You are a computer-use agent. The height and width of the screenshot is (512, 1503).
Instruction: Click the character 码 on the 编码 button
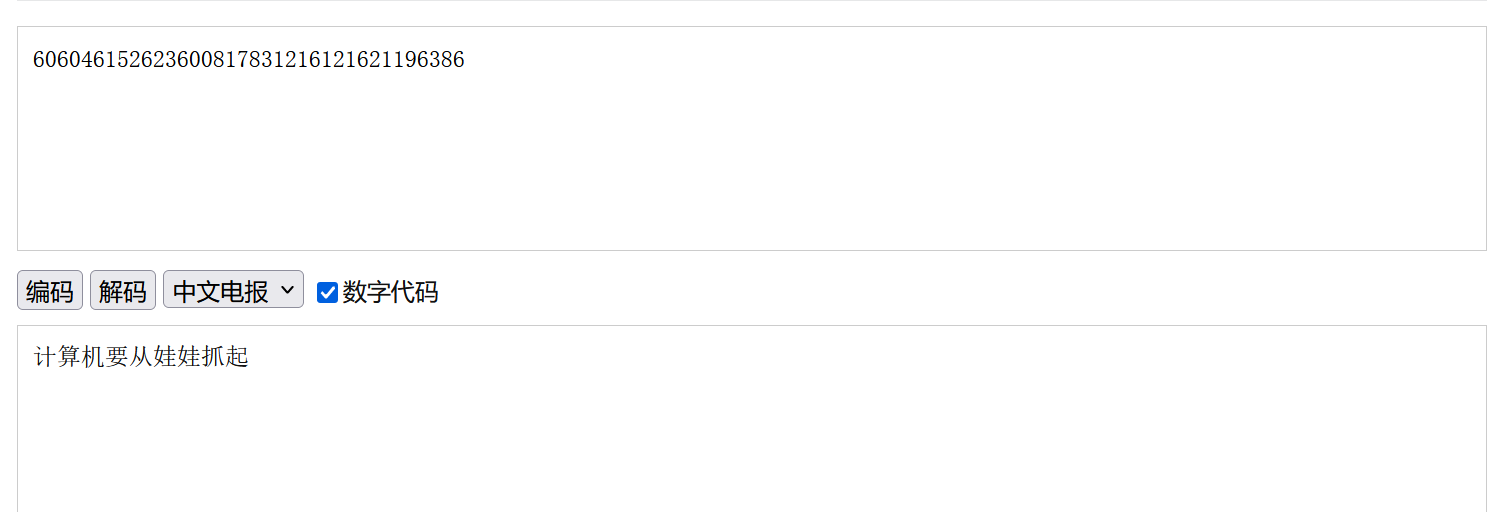pyautogui.click(x=62, y=291)
